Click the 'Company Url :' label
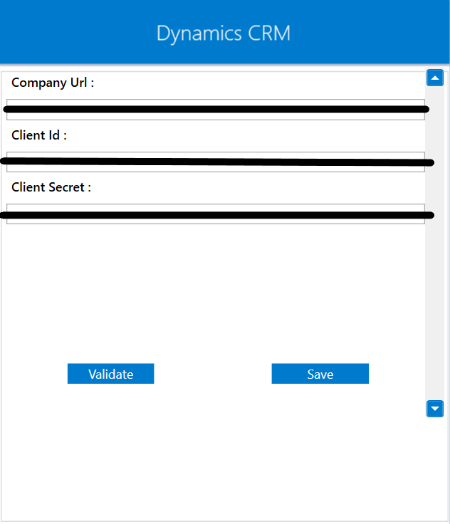Image resolution: width=450 pixels, height=524 pixels. tap(53, 83)
